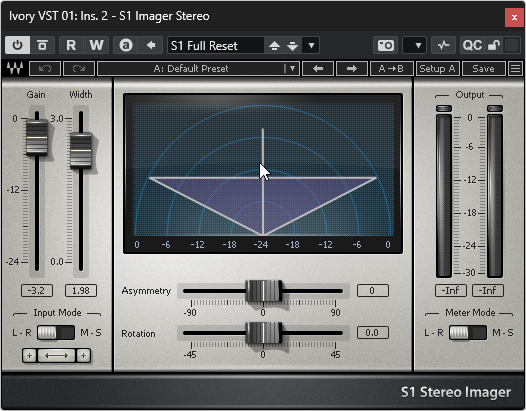526x411 pixels.
Task: Reset the right output clip indicator
Action: click(x=495, y=108)
